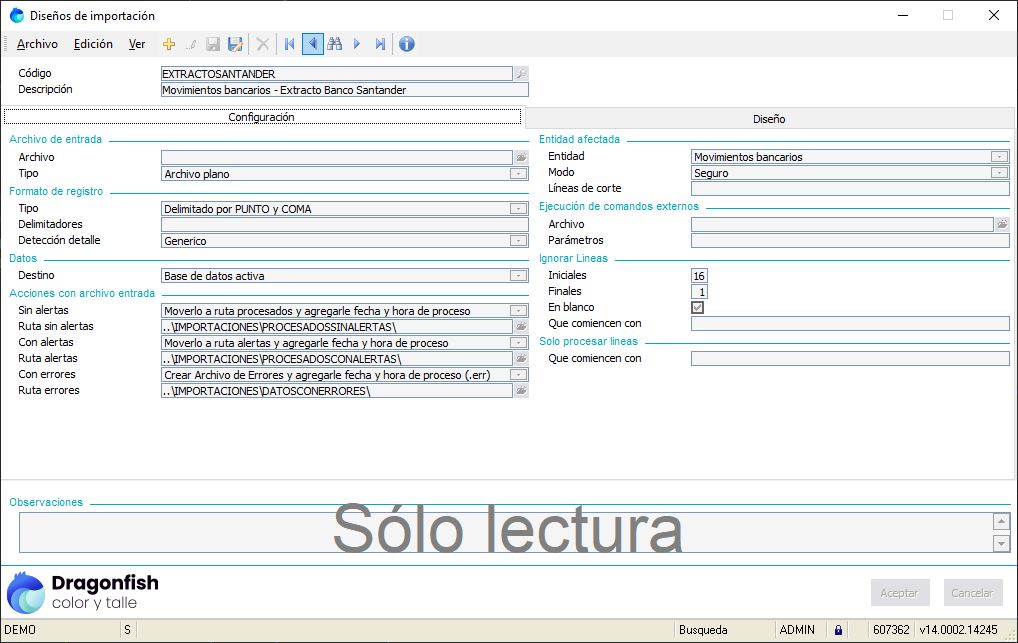Click the Save diskette icon
Image resolution: width=1018 pixels, height=643 pixels.
[212, 44]
